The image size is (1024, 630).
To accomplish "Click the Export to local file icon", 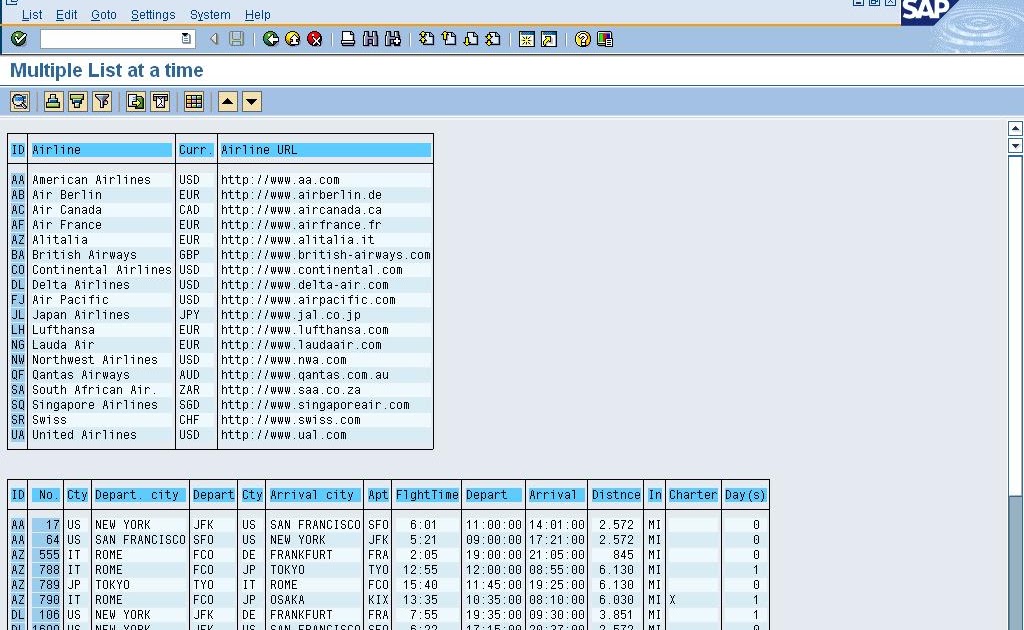I will click(x=135, y=101).
